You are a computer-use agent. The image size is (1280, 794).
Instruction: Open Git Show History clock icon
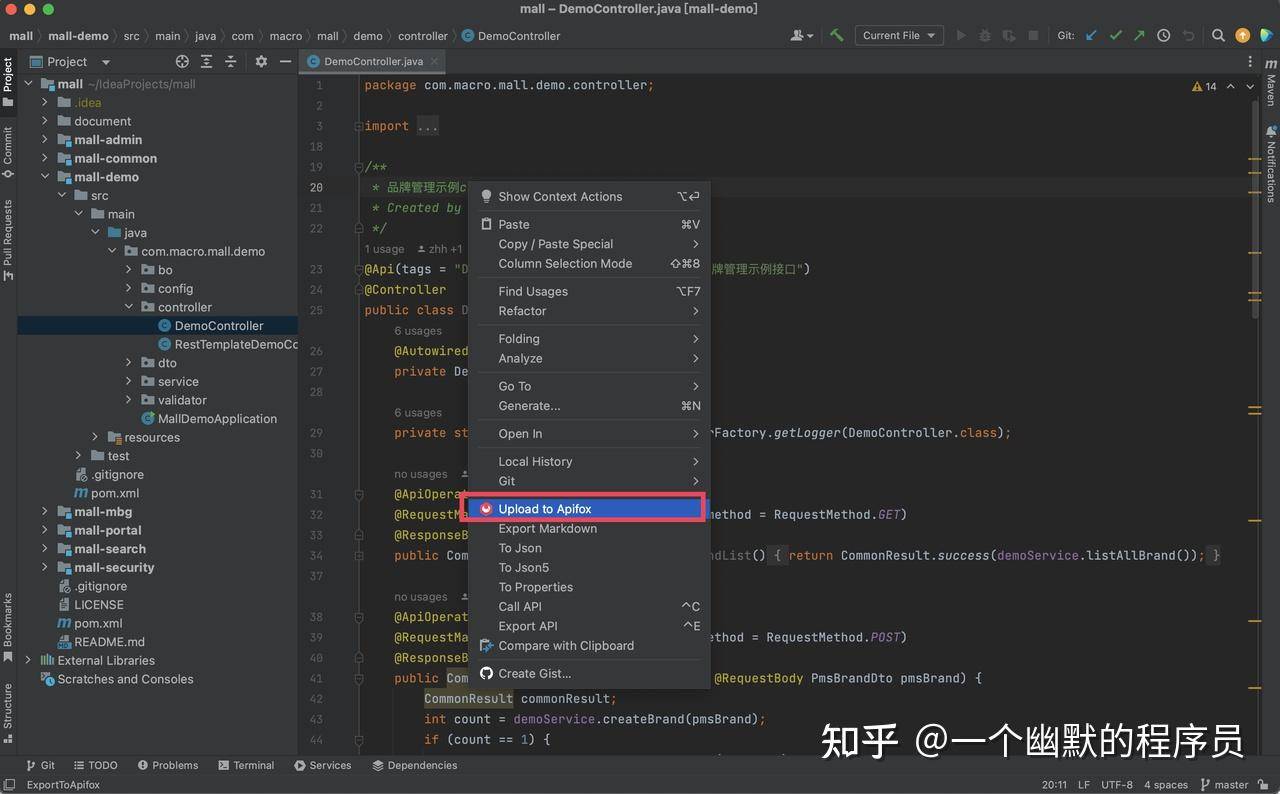click(1163, 35)
